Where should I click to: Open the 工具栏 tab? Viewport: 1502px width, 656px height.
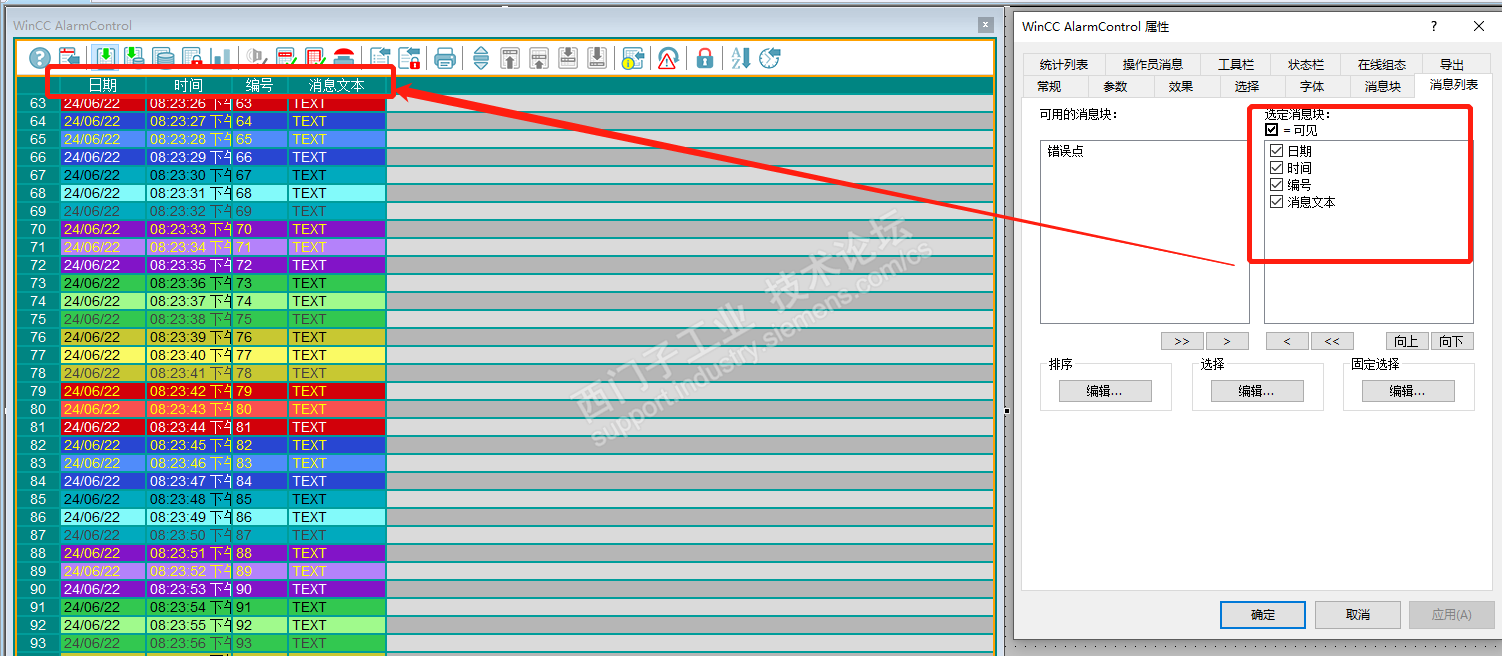pyautogui.click(x=1235, y=65)
